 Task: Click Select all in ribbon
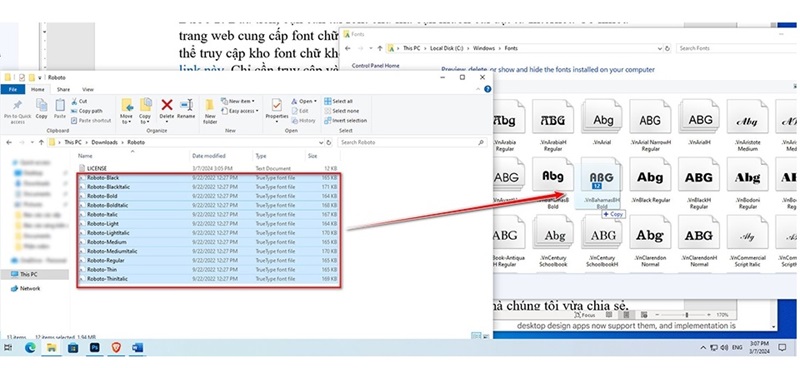point(338,101)
